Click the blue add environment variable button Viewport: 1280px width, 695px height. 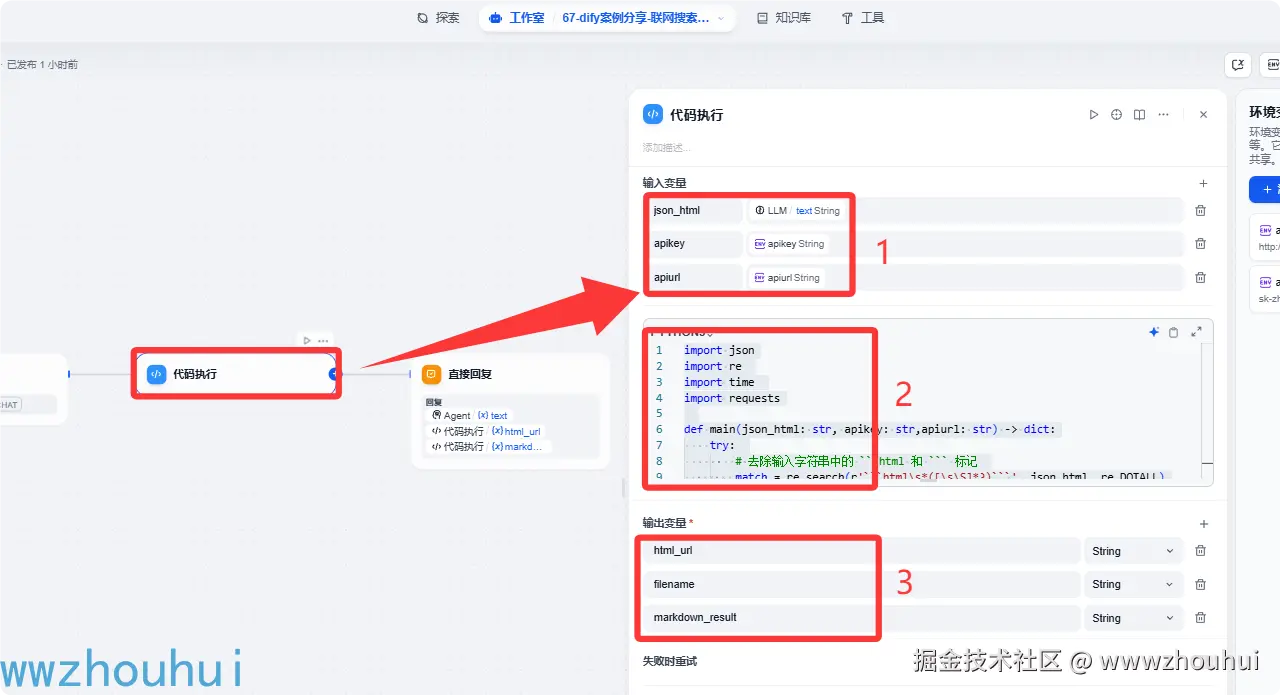pyautogui.click(x=1265, y=189)
